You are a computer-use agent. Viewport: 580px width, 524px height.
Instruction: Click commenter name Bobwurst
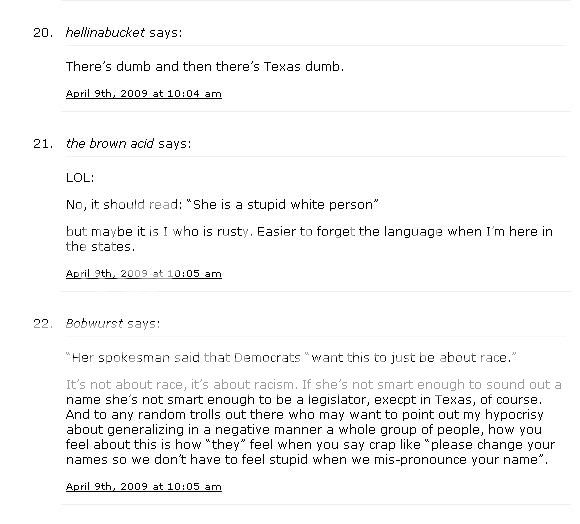point(94,324)
